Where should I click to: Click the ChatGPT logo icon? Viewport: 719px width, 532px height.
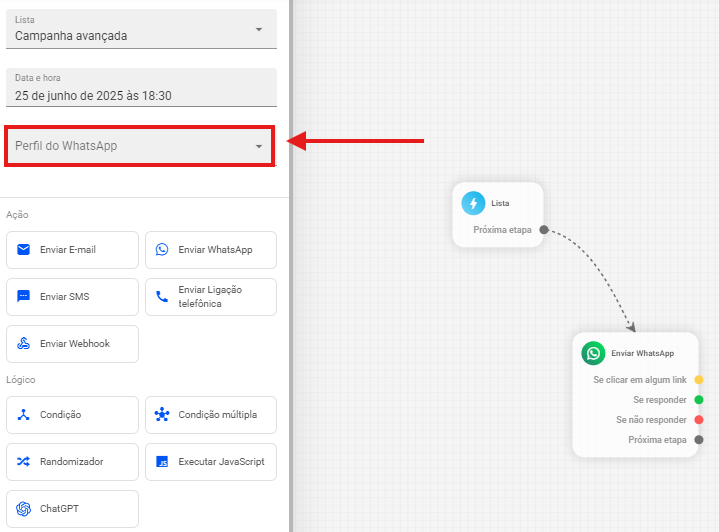click(x=24, y=509)
